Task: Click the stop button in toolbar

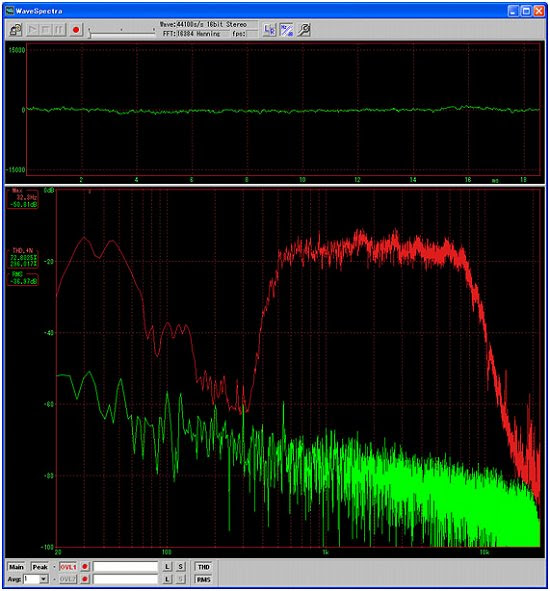Action: 46,30
